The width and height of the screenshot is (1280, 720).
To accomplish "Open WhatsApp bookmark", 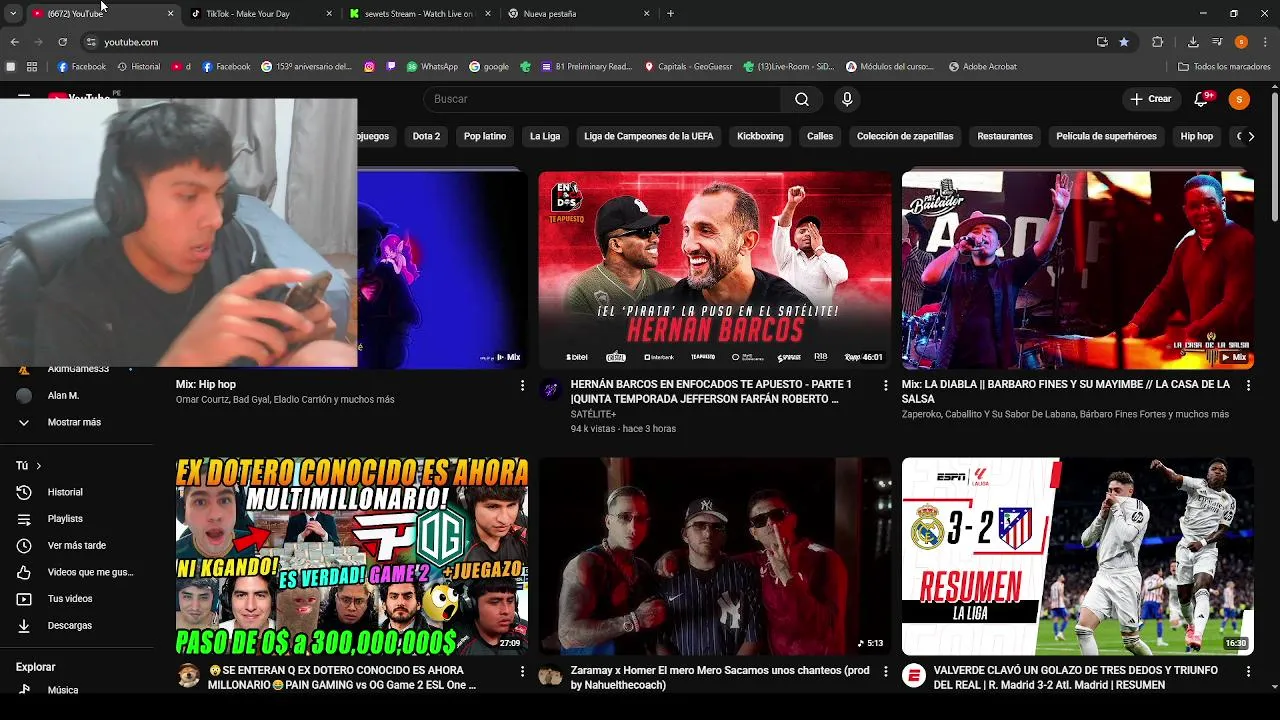I will point(432,67).
